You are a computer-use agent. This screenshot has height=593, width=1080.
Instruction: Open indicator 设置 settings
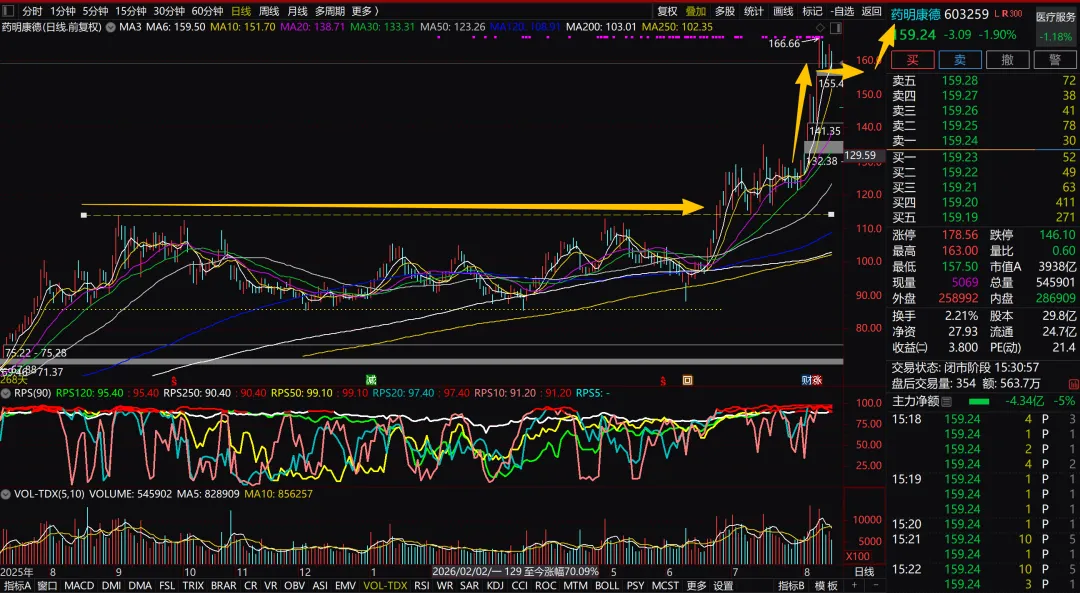coord(723,585)
